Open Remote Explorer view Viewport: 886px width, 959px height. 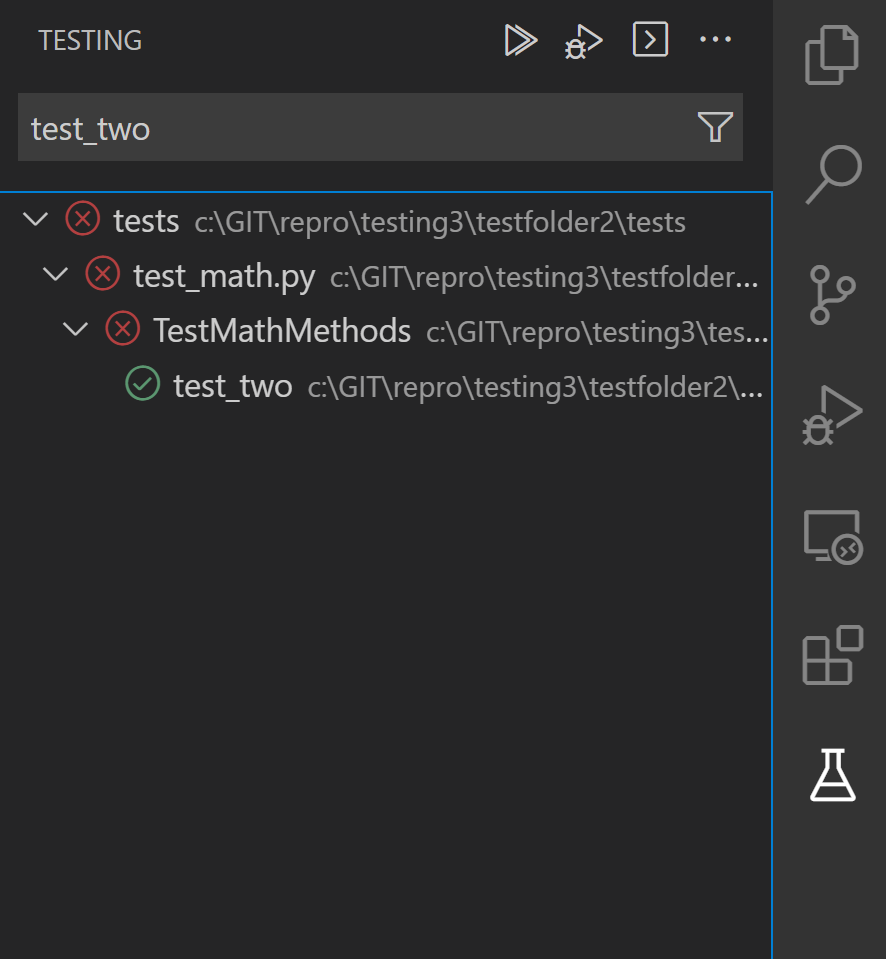832,536
